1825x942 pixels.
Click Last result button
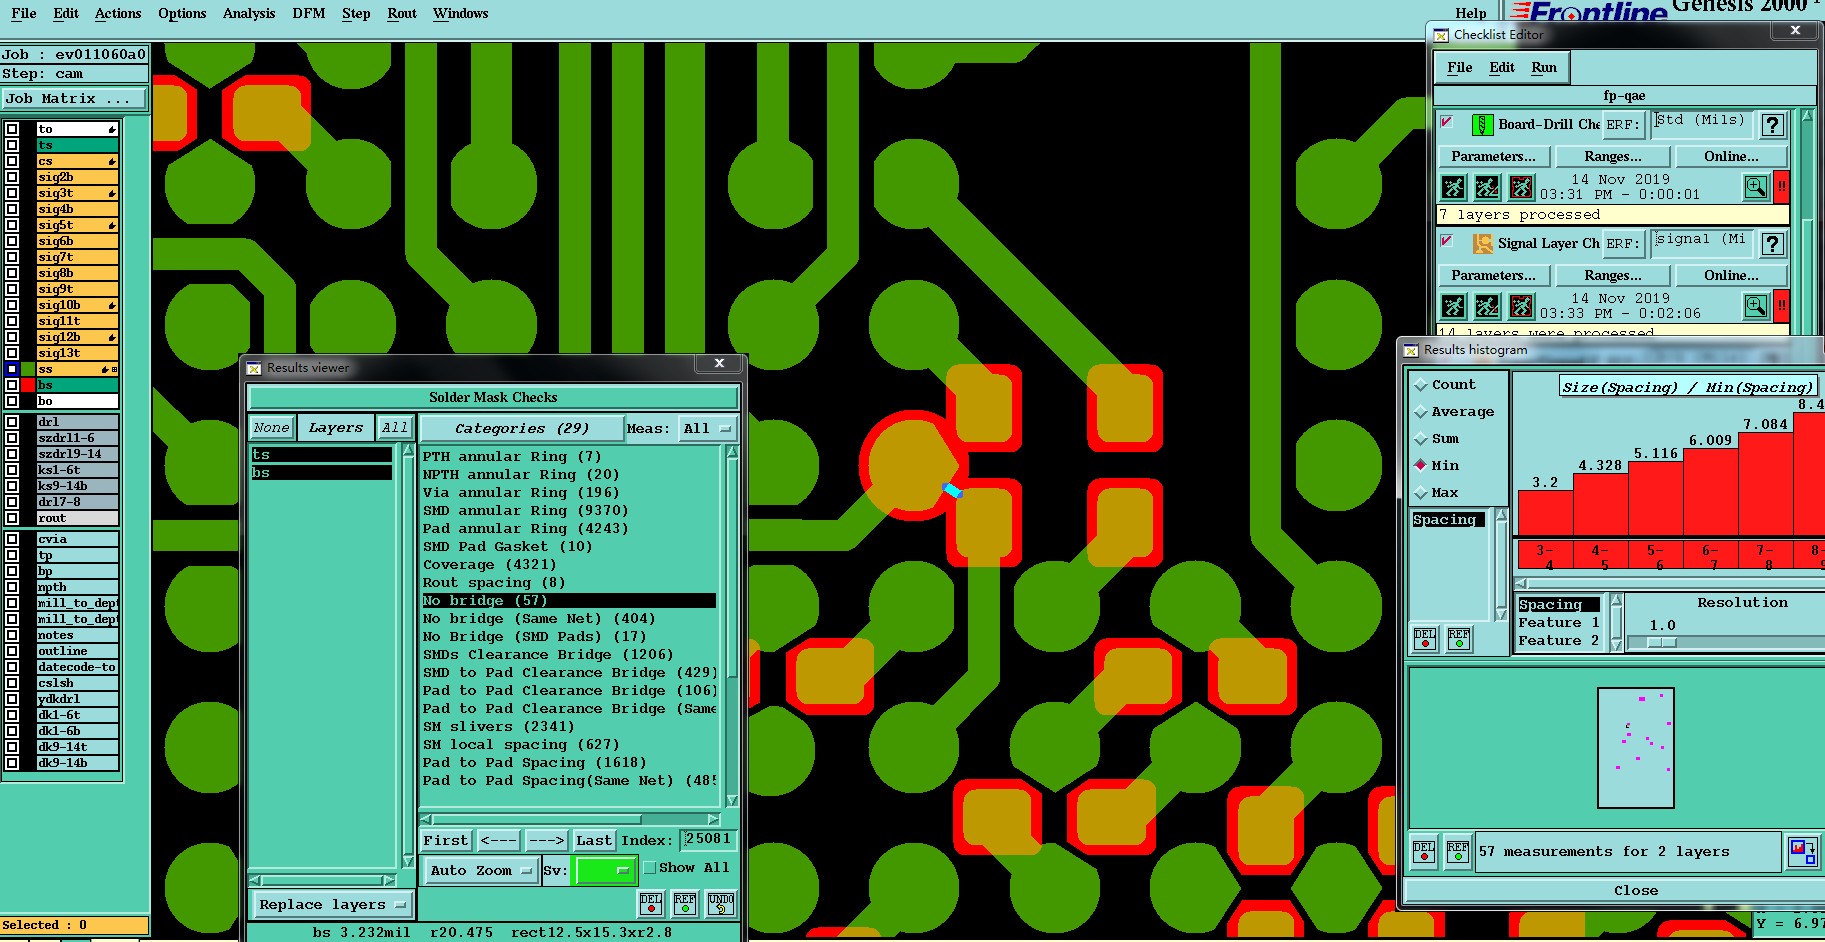(594, 840)
